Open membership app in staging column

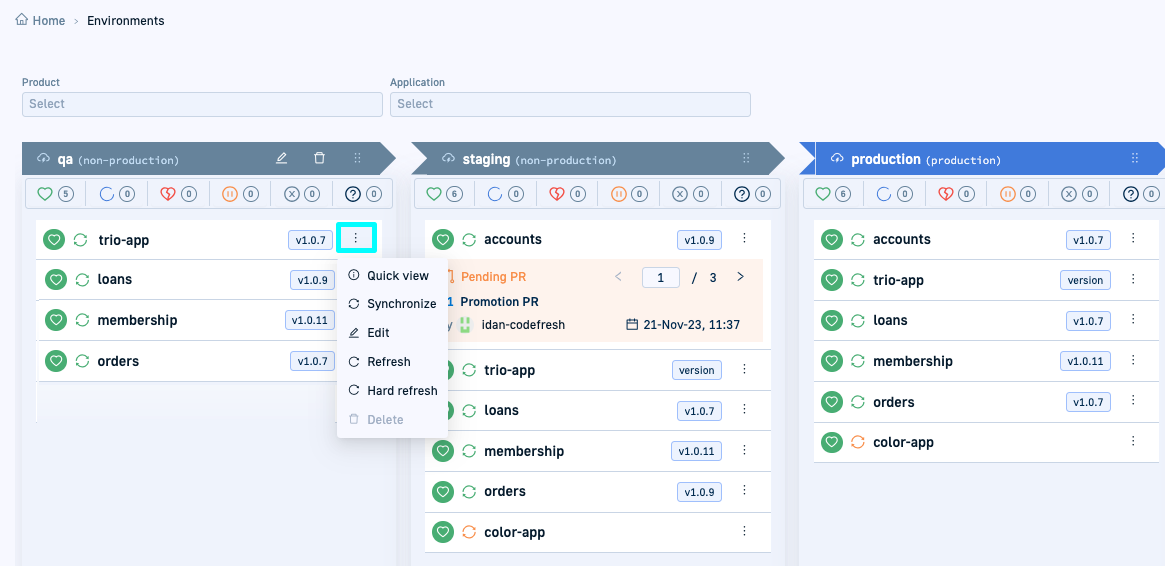(x=523, y=451)
